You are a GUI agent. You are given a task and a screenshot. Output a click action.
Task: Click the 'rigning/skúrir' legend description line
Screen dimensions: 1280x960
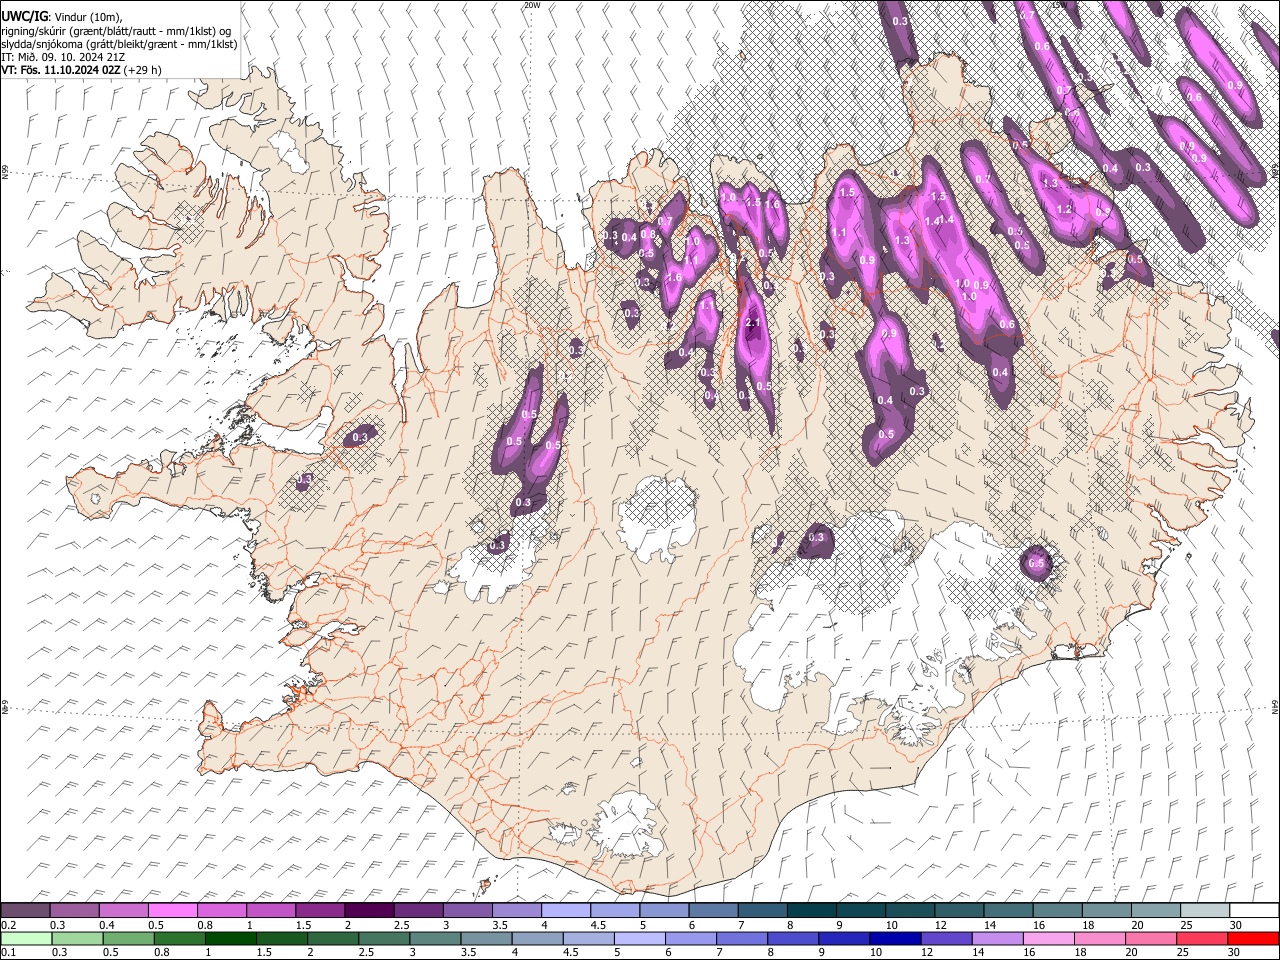tap(118, 31)
